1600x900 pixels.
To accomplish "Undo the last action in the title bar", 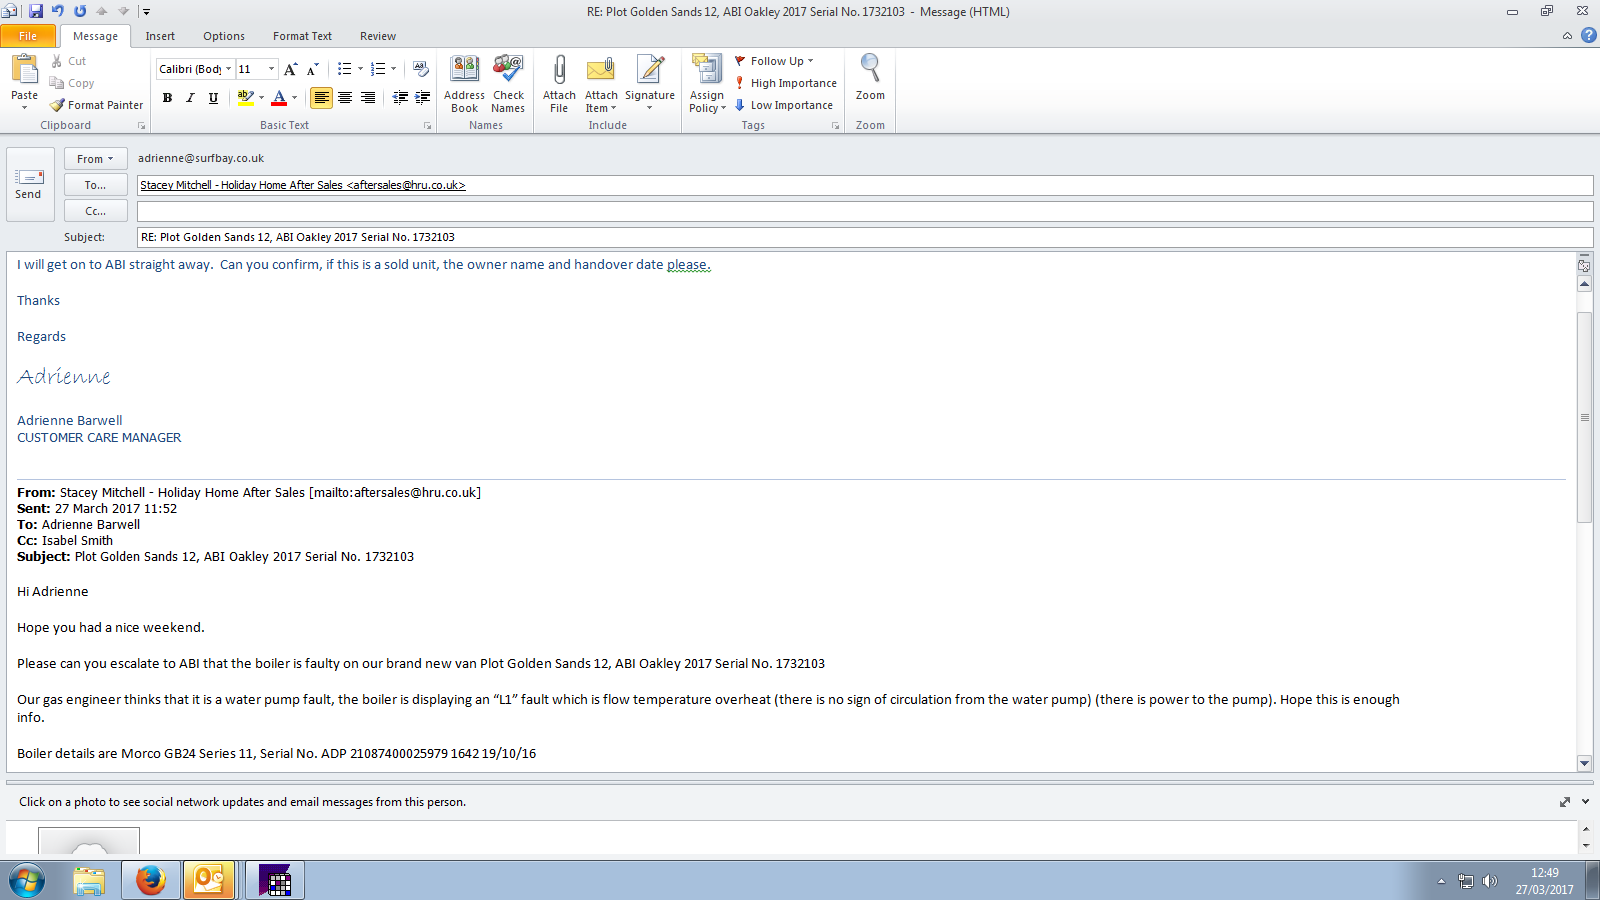I will coord(58,11).
